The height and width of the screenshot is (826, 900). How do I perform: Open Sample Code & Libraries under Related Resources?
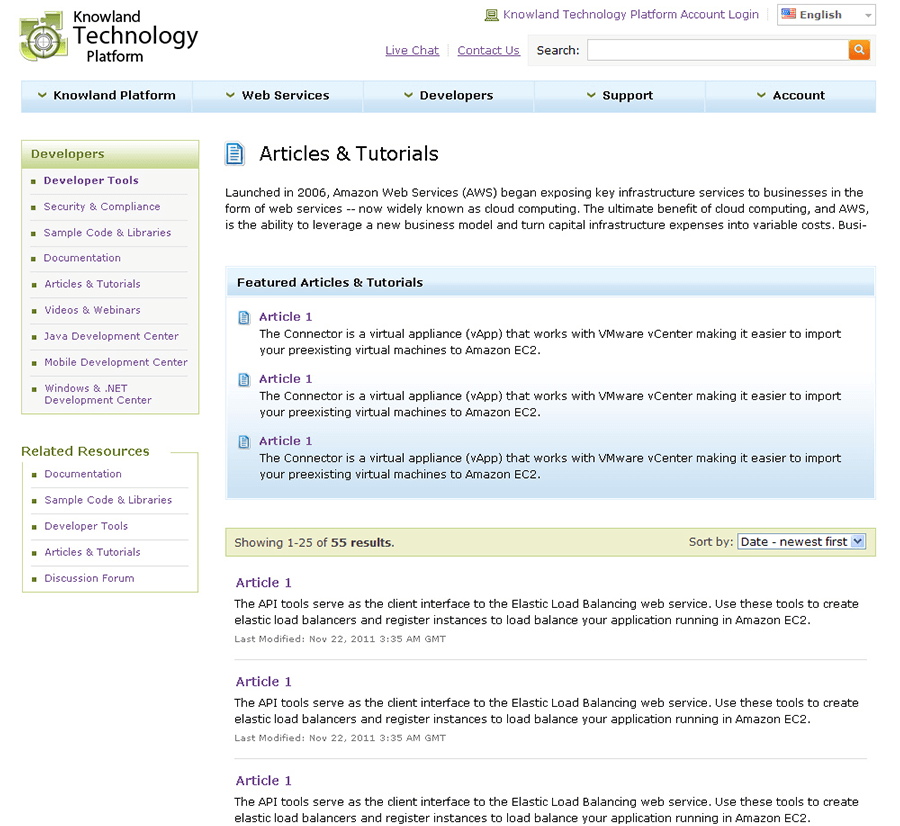[108, 500]
